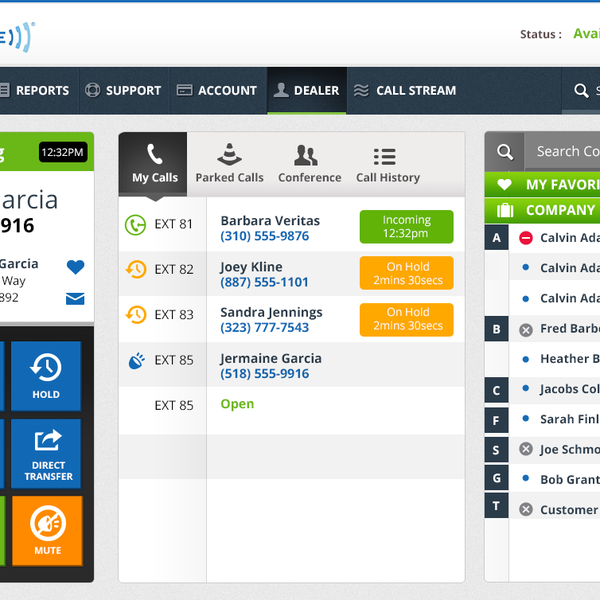This screenshot has width=600, height=600.
Task: Jump to letter C in contacts index
Action: pyautogui.click(x=496, y=390)
